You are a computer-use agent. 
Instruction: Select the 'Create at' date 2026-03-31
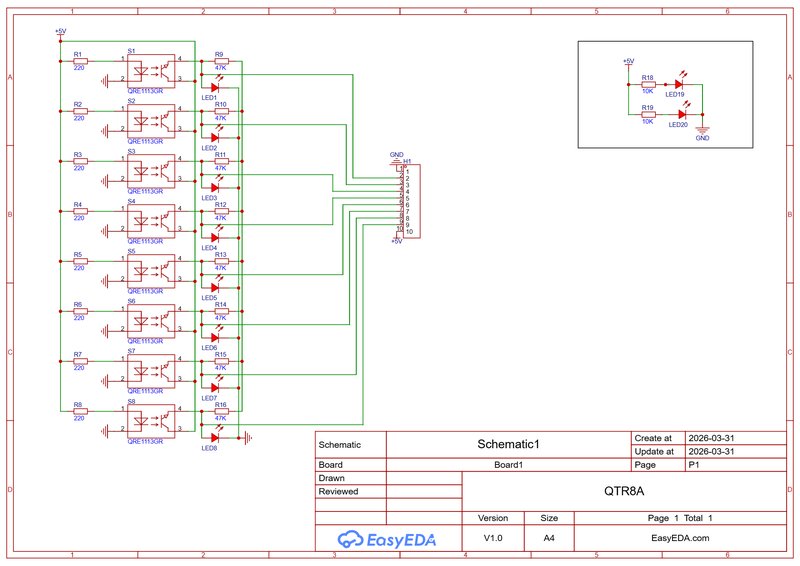tap(711, 438)
